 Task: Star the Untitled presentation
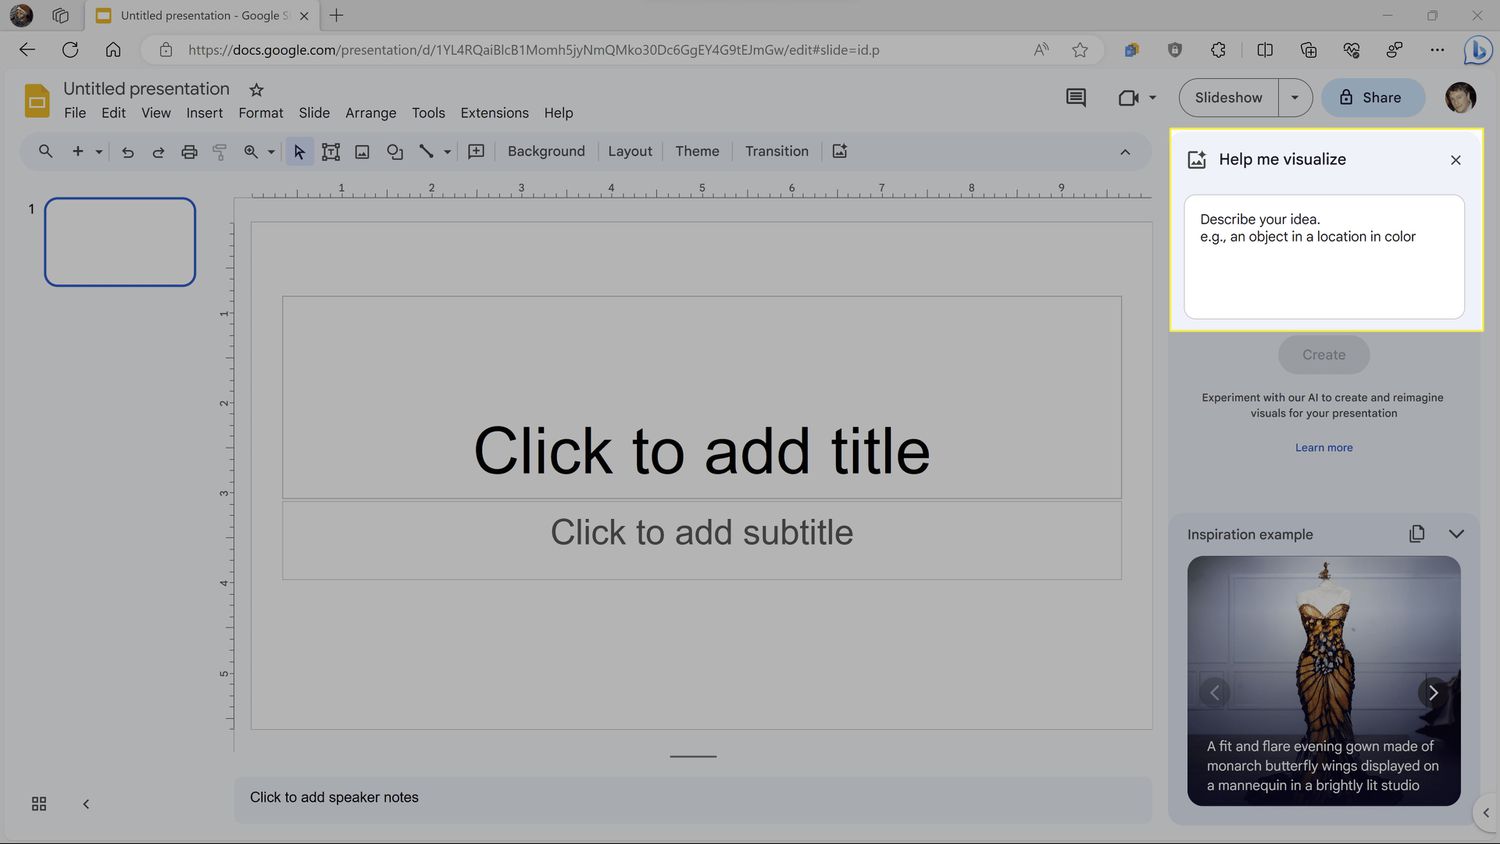256,90
